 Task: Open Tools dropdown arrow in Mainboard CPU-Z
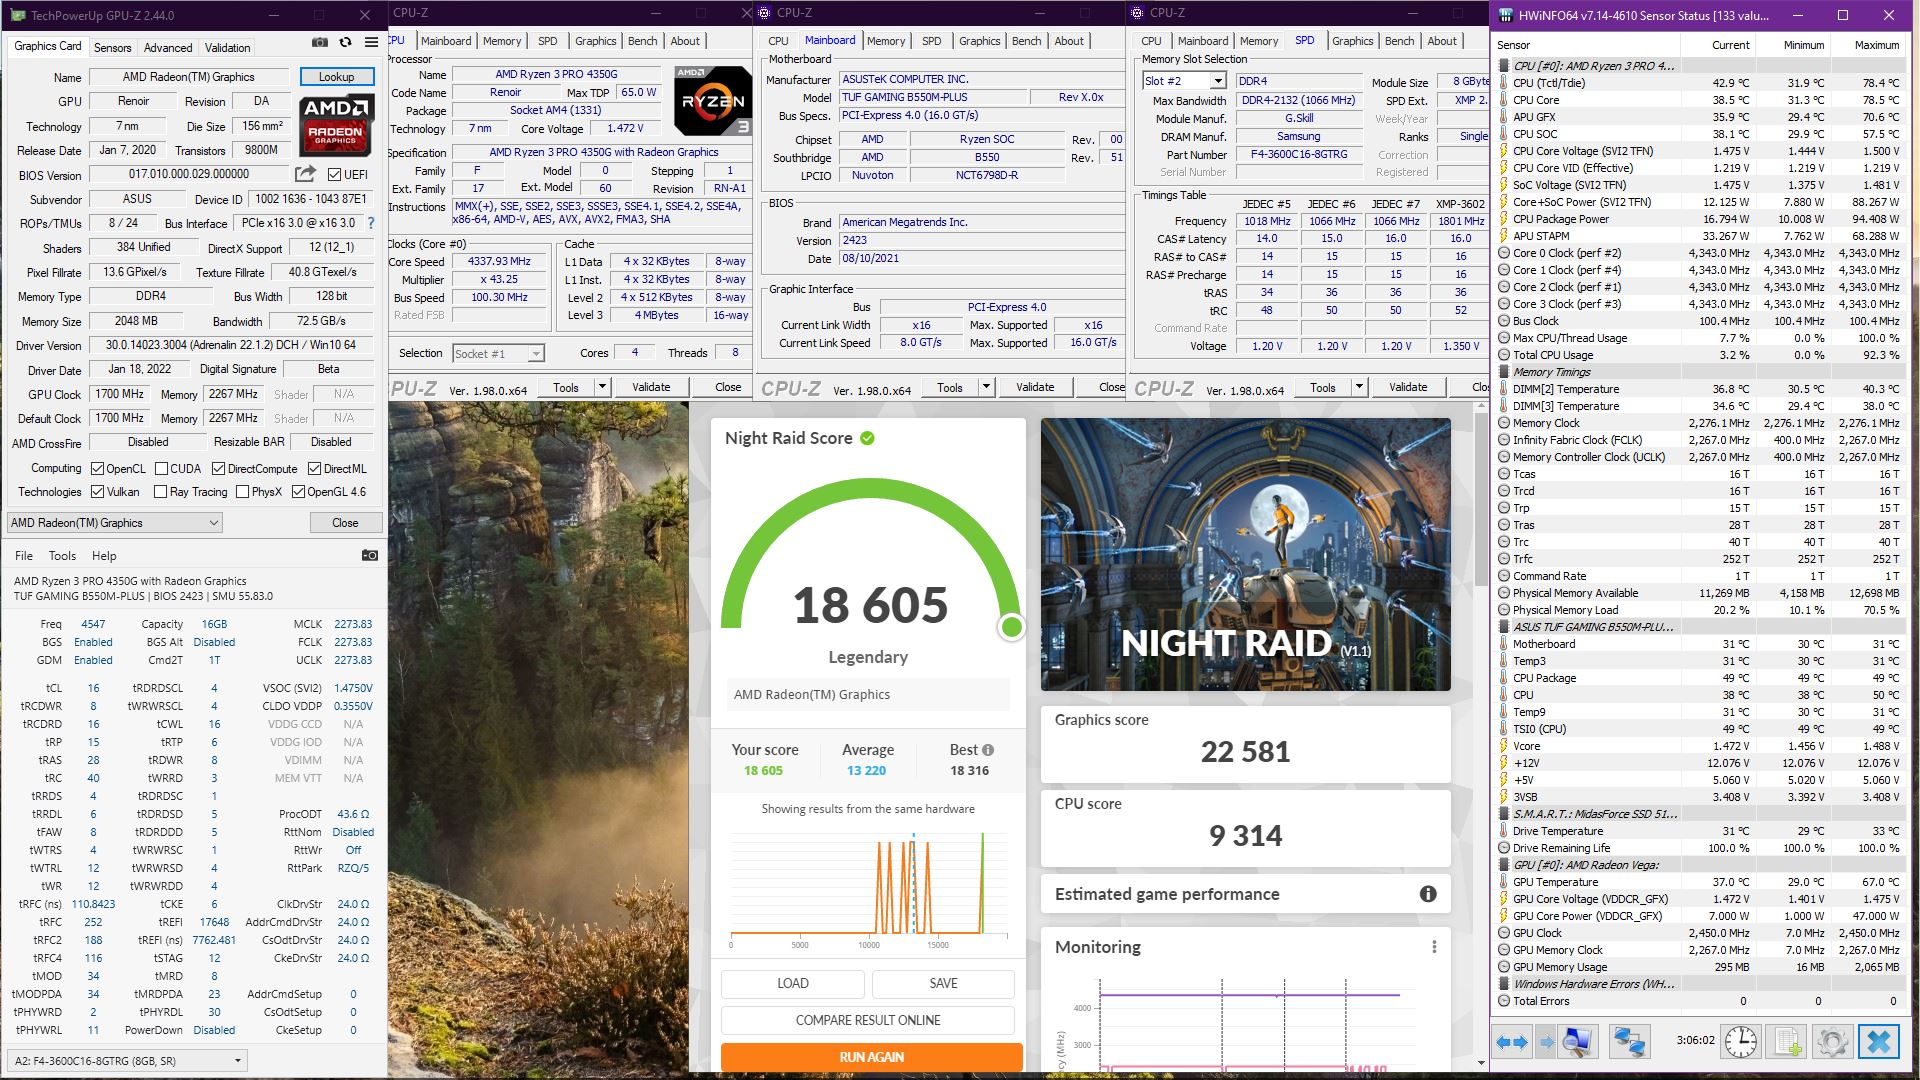pyautogui.click(x=986, y=387)
